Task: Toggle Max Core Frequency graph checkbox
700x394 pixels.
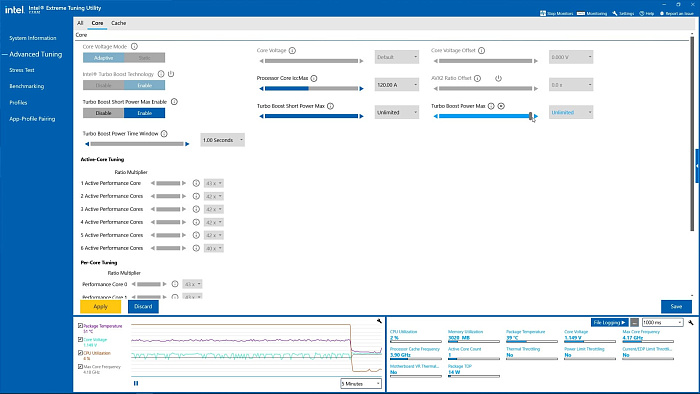Action: [80, 366]
